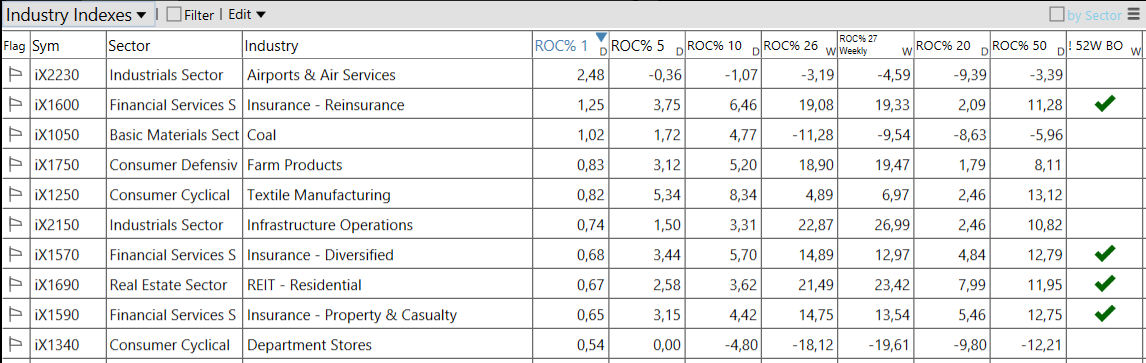This screenshot has height=363, width=1146.
Task: Open the Industry Indexes dropdown
Action: point(78,15)
